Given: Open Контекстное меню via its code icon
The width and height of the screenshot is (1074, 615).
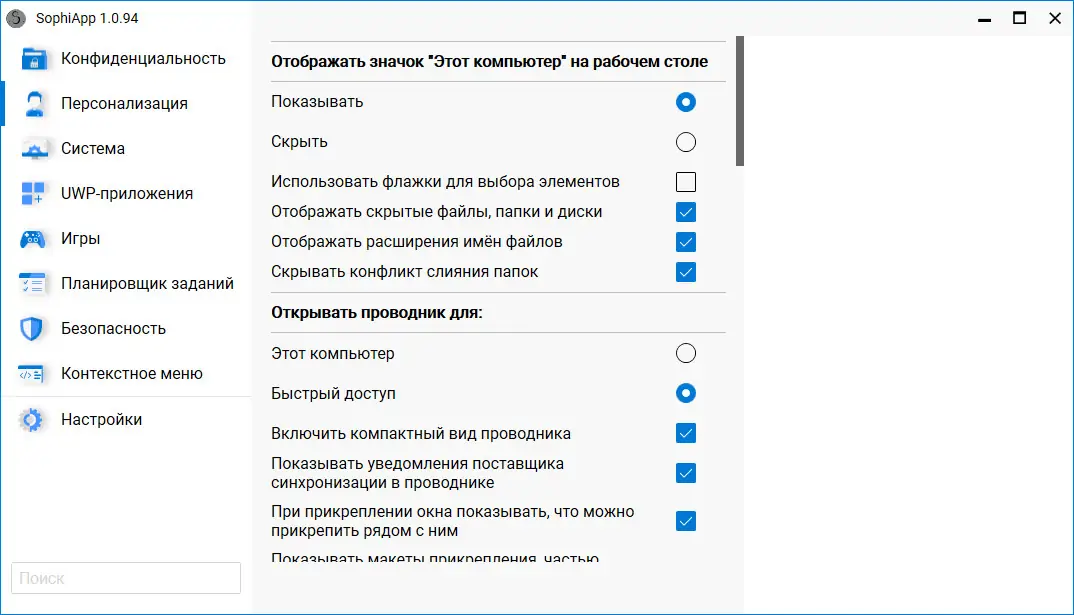Looking at the screenshot, I should pyautogui.click(x=33, y=373).
